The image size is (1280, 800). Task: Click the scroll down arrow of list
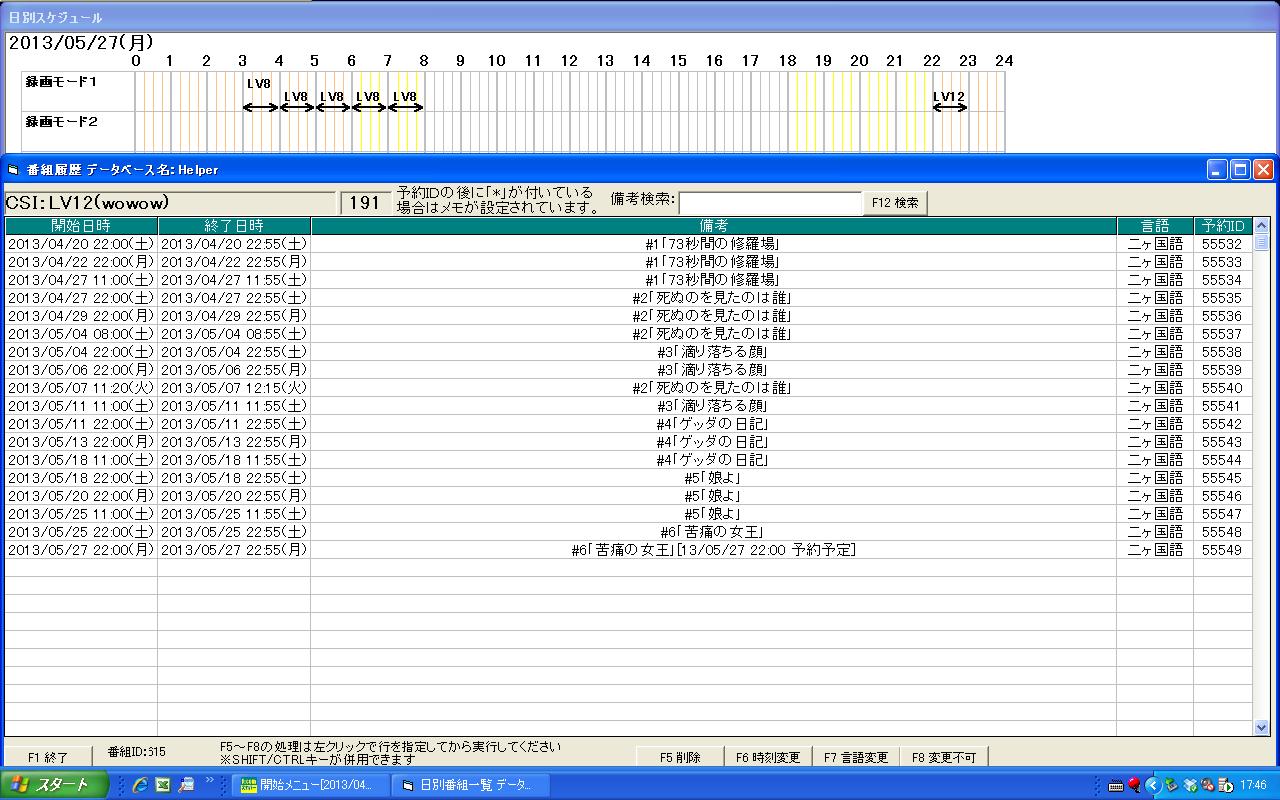tap(1261, 728)
